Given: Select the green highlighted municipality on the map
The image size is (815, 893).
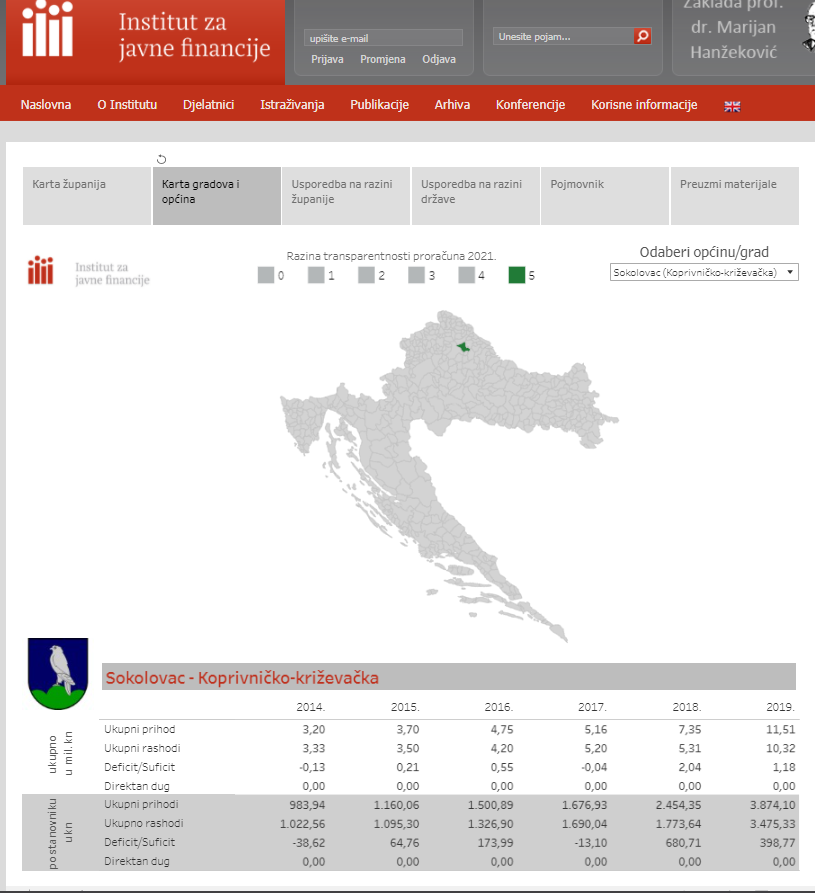Looking at the screenshot, I should point(462,347).
